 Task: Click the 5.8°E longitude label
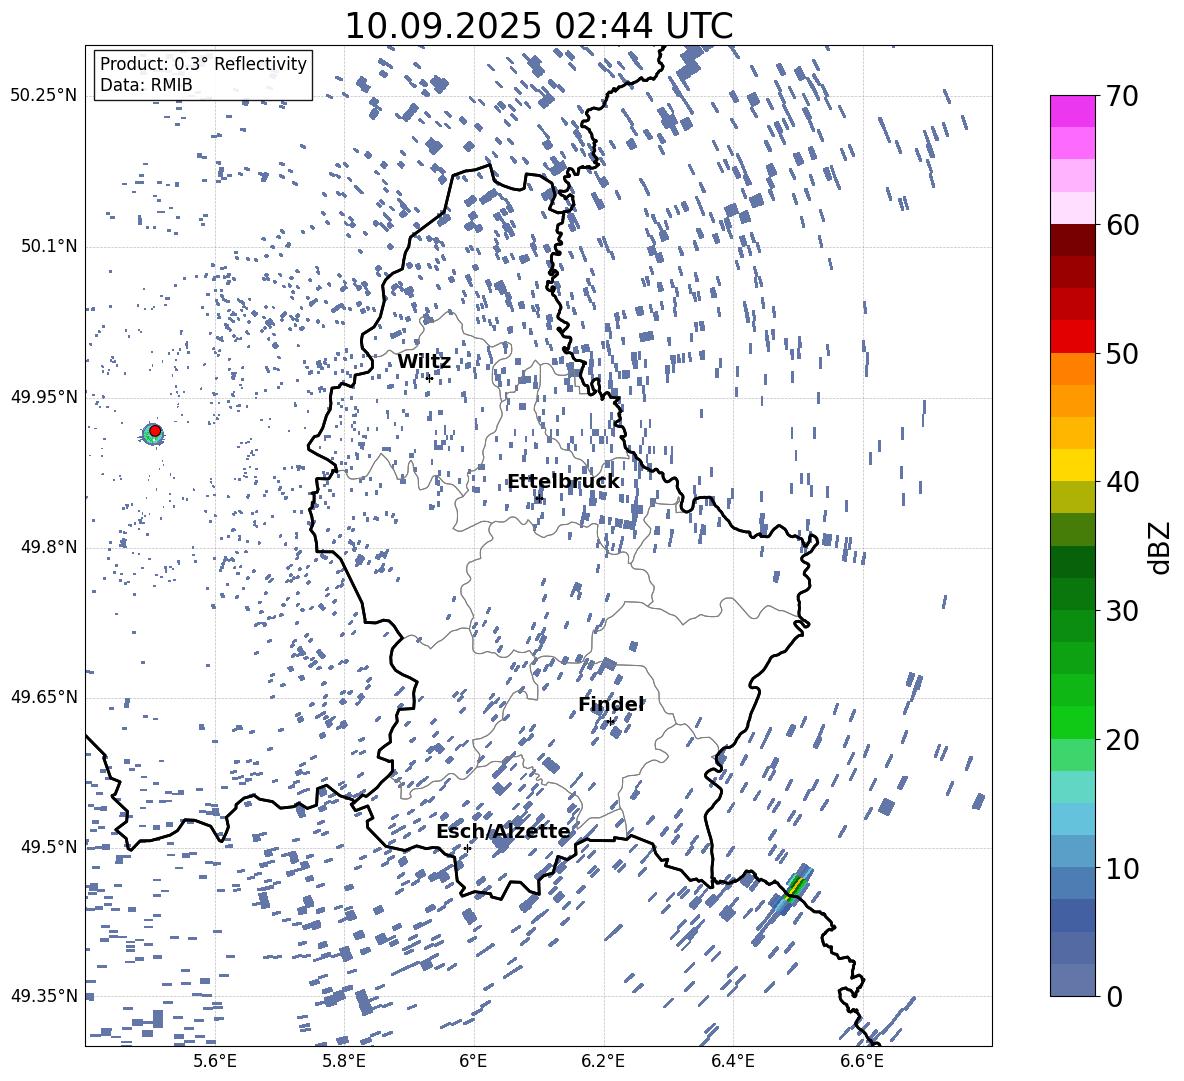click(344, 1061)
